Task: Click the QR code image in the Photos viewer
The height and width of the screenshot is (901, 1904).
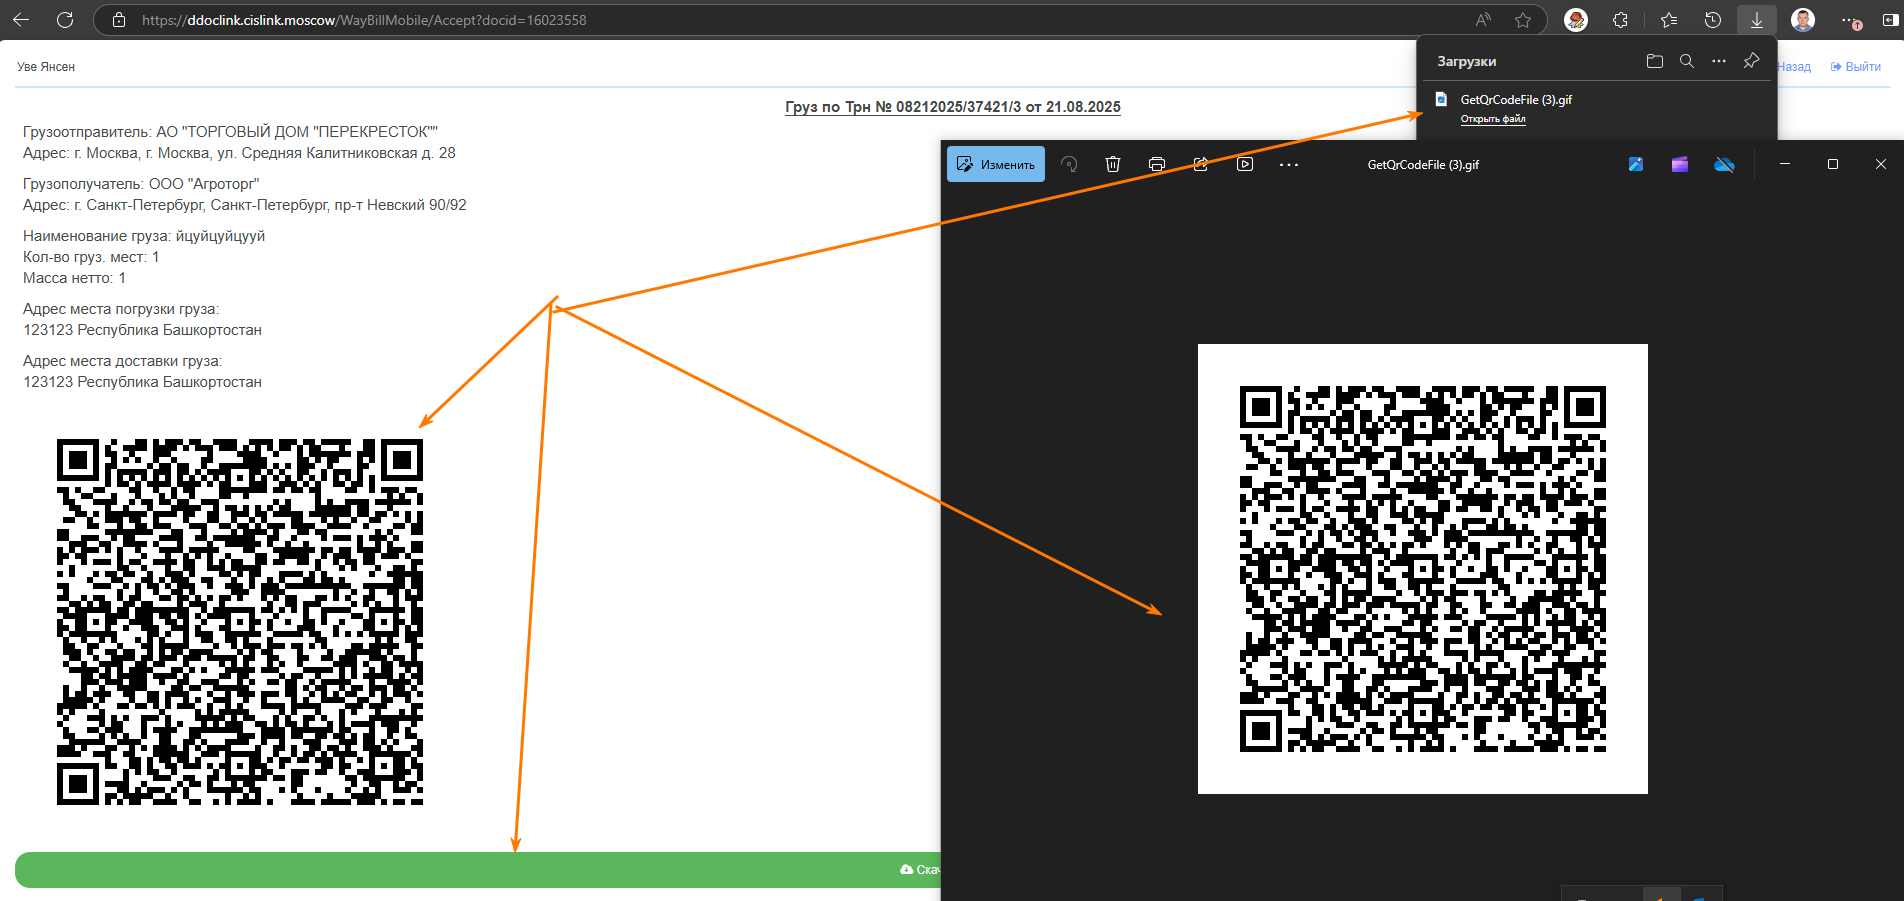Action: pyautogui.click(x=1423, y=569)
